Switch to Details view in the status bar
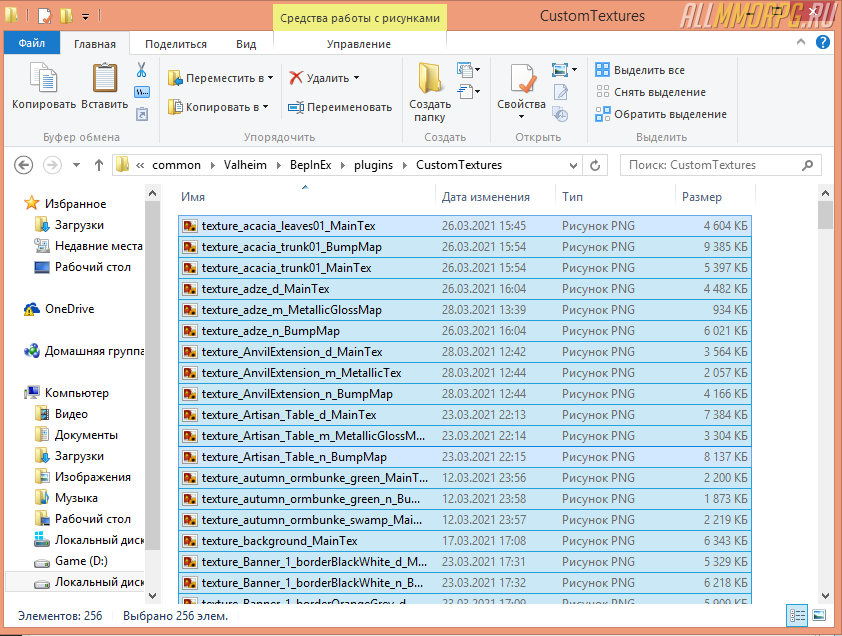The width and height of the screenshot is (842, 636). click(x=797, y=615)
